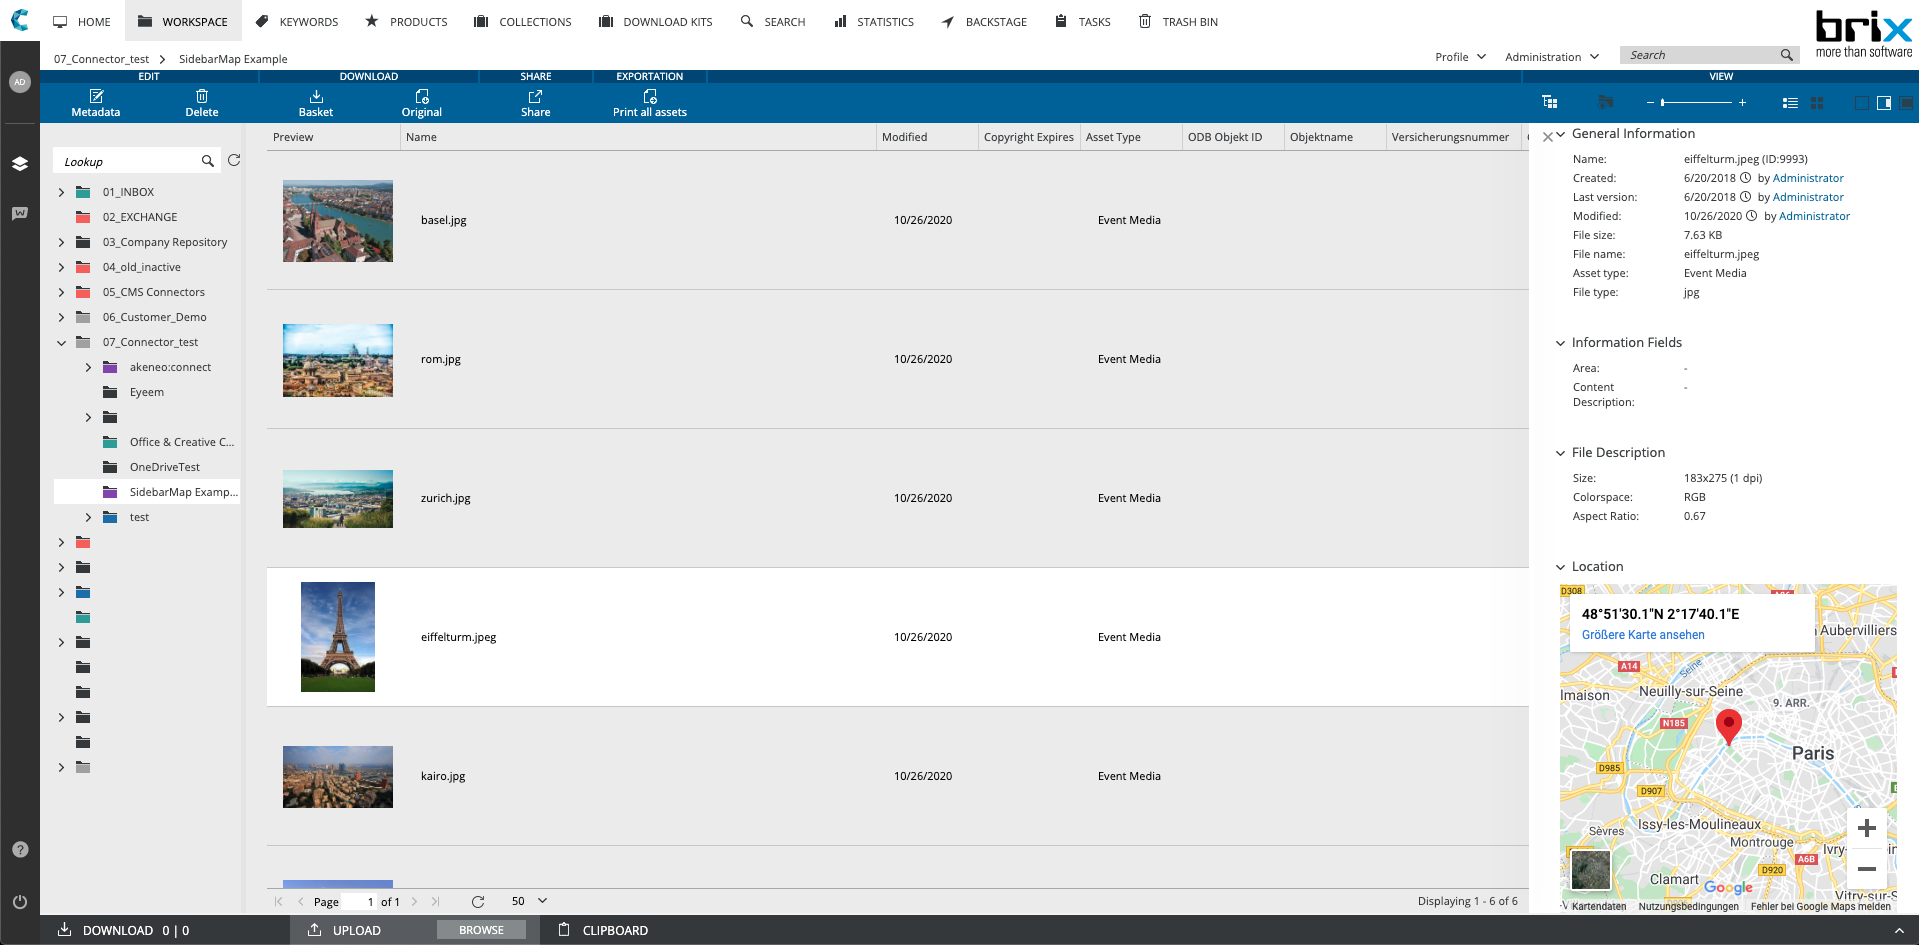Collapse the 07_Connector_test folder
Image resolution: width=1919 pixels, height=945 pixels.
(x=61, y=342)
